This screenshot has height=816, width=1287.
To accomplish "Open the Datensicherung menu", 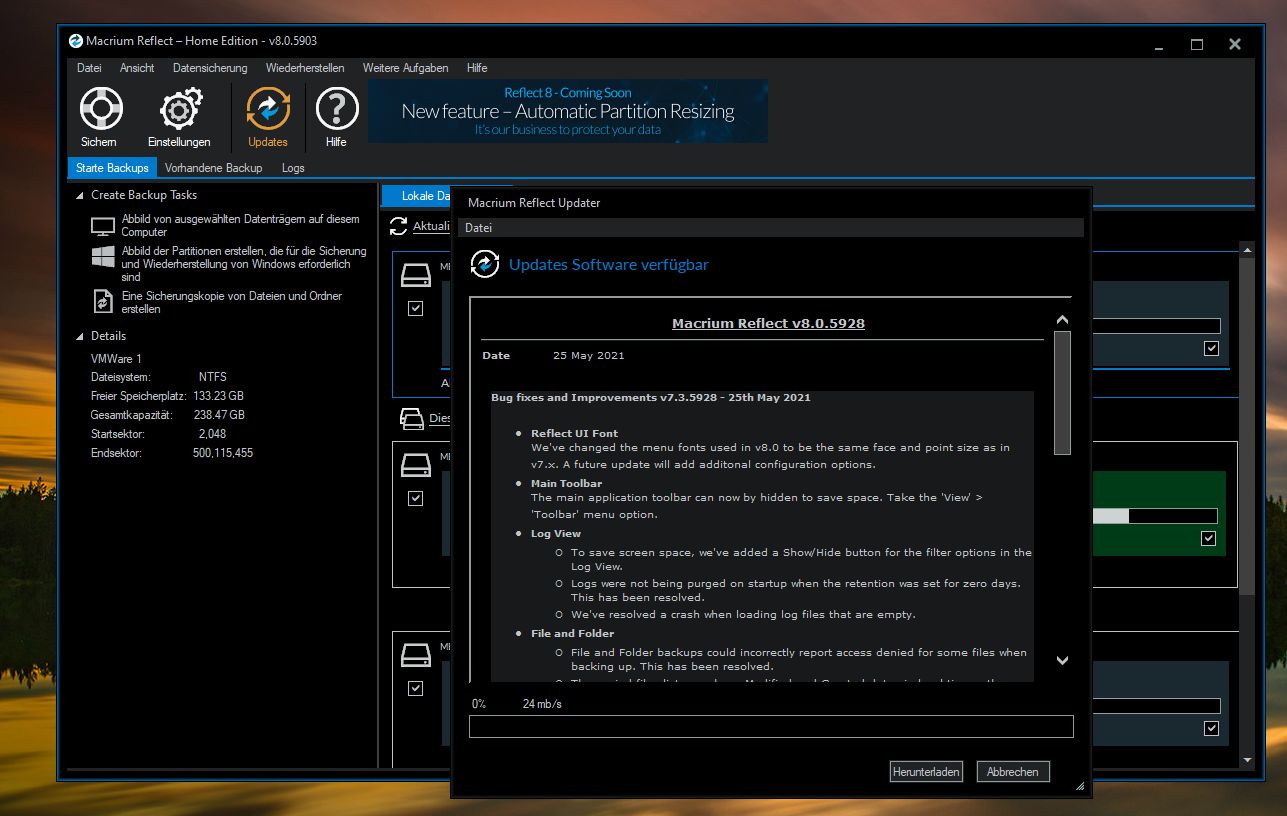I will [210, 68].
